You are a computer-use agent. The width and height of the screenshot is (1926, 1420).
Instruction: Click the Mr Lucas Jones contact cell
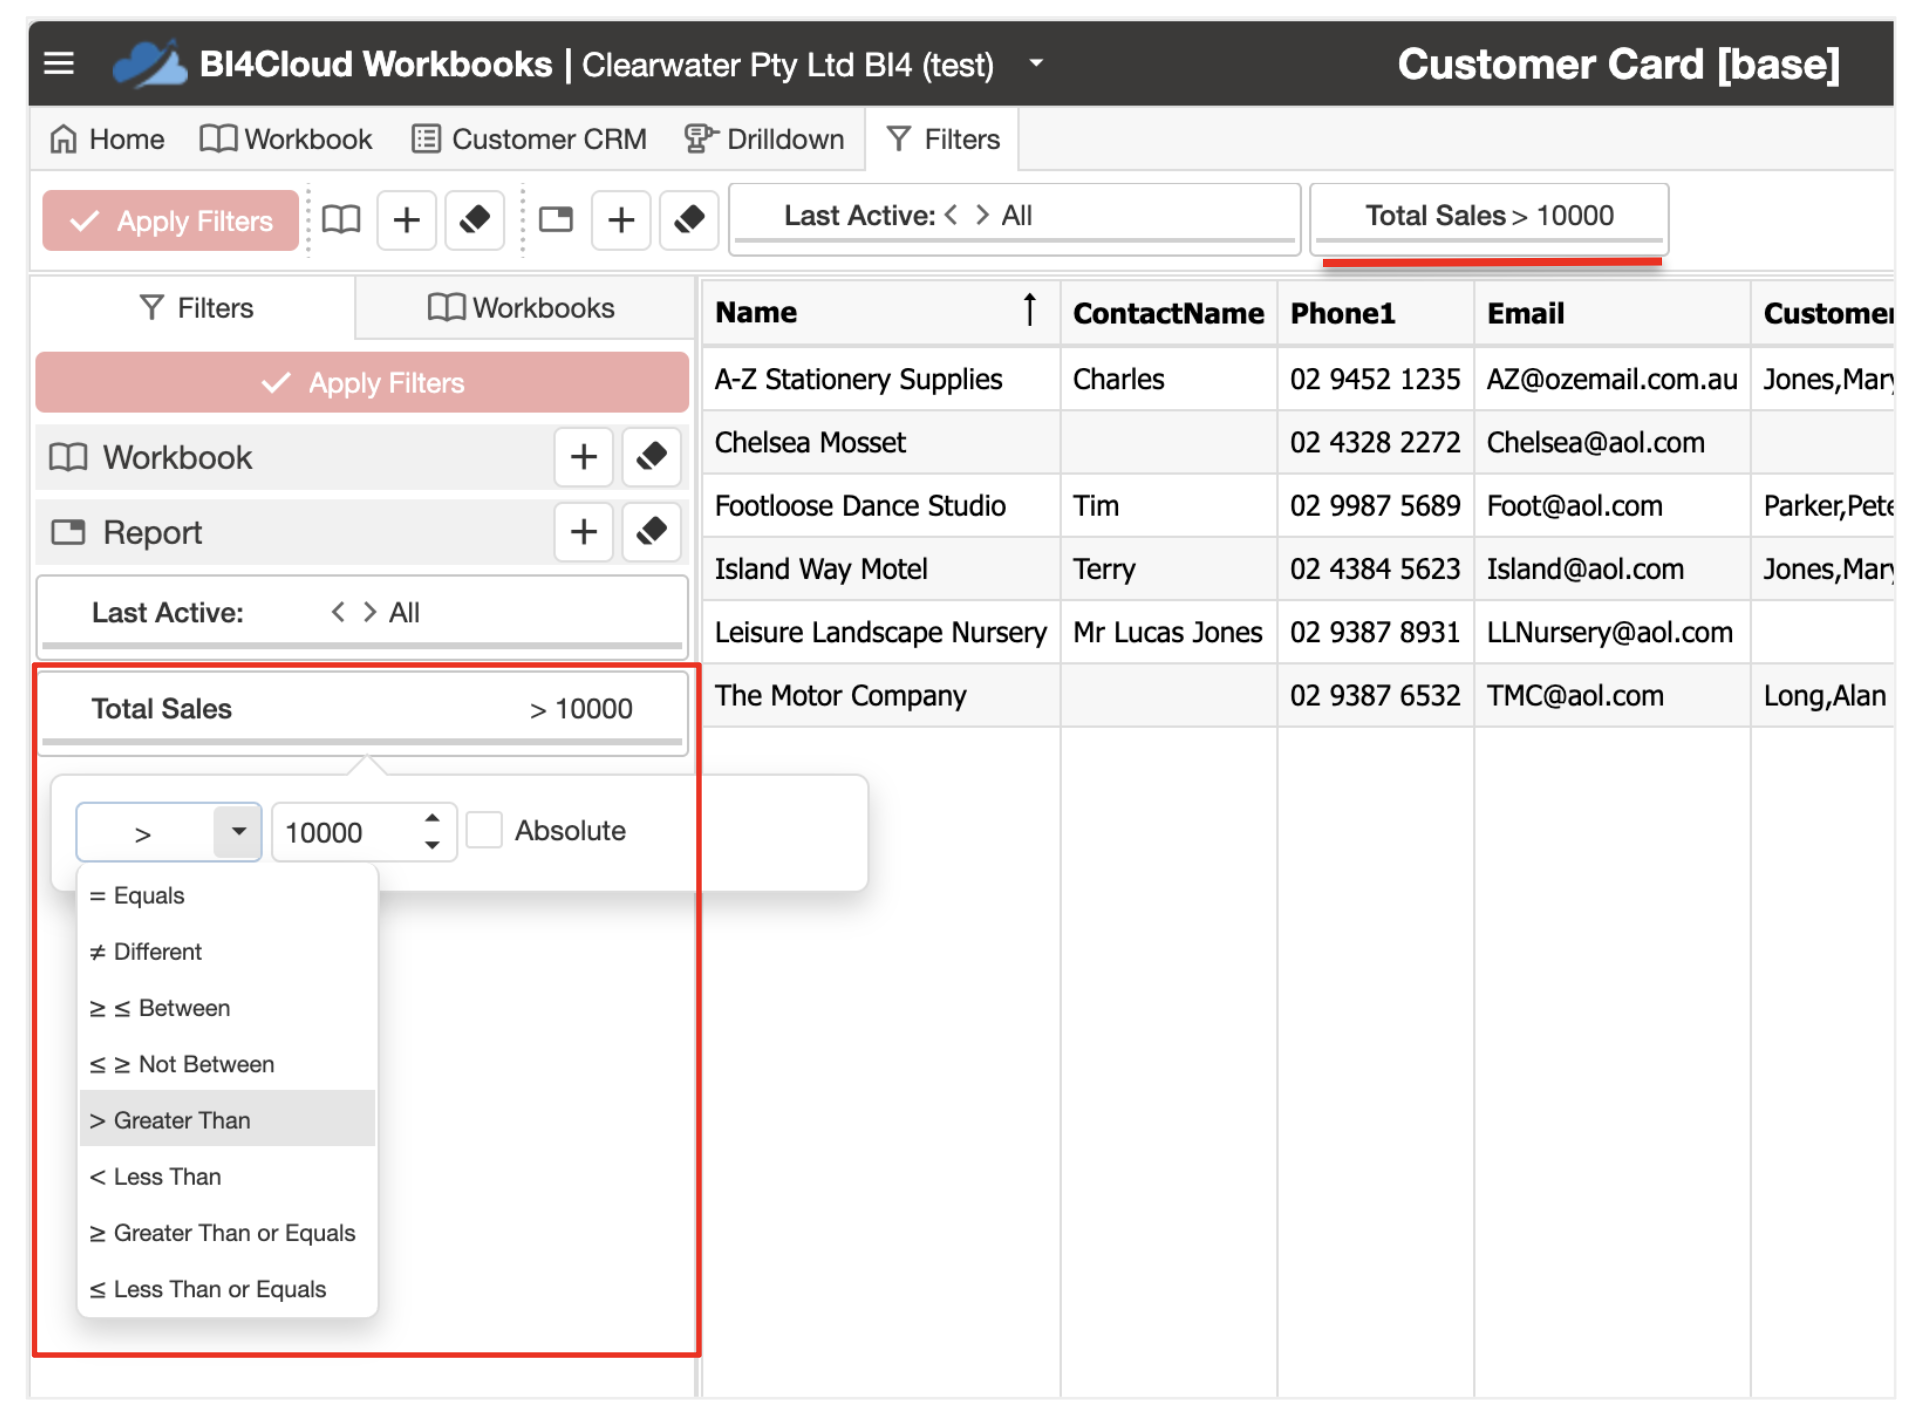(1168, 633)
